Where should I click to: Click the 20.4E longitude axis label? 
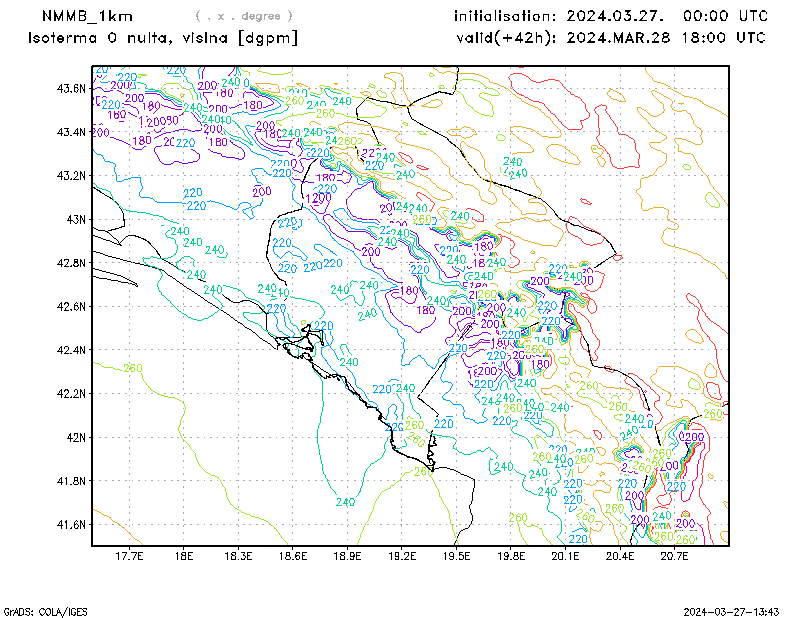point(620,556)
